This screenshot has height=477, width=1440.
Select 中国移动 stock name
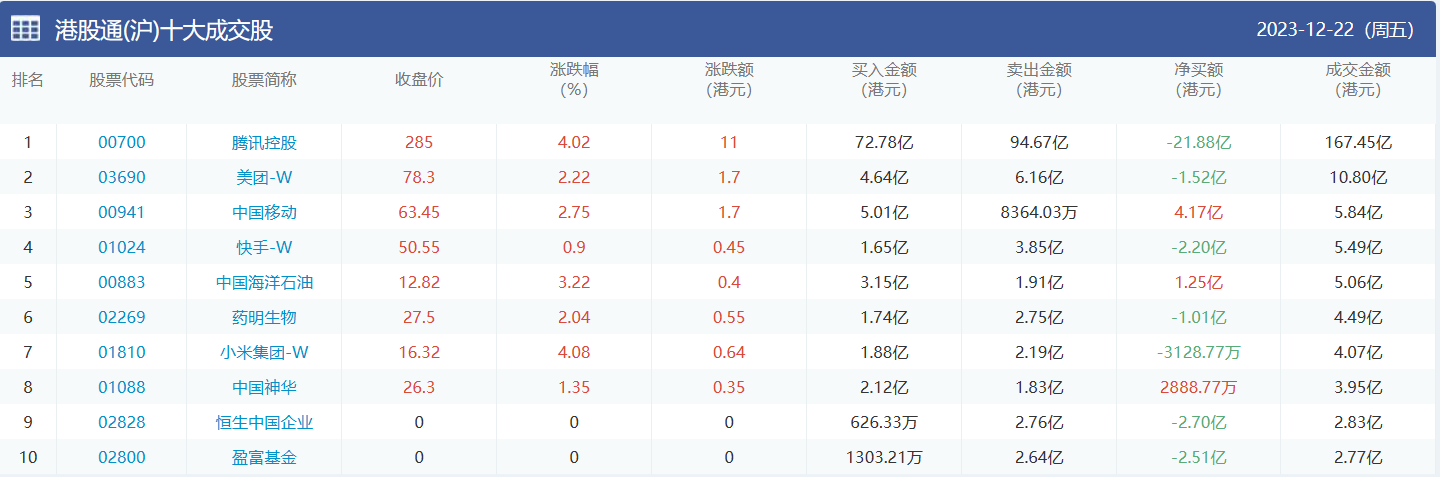tap(264, 212)
